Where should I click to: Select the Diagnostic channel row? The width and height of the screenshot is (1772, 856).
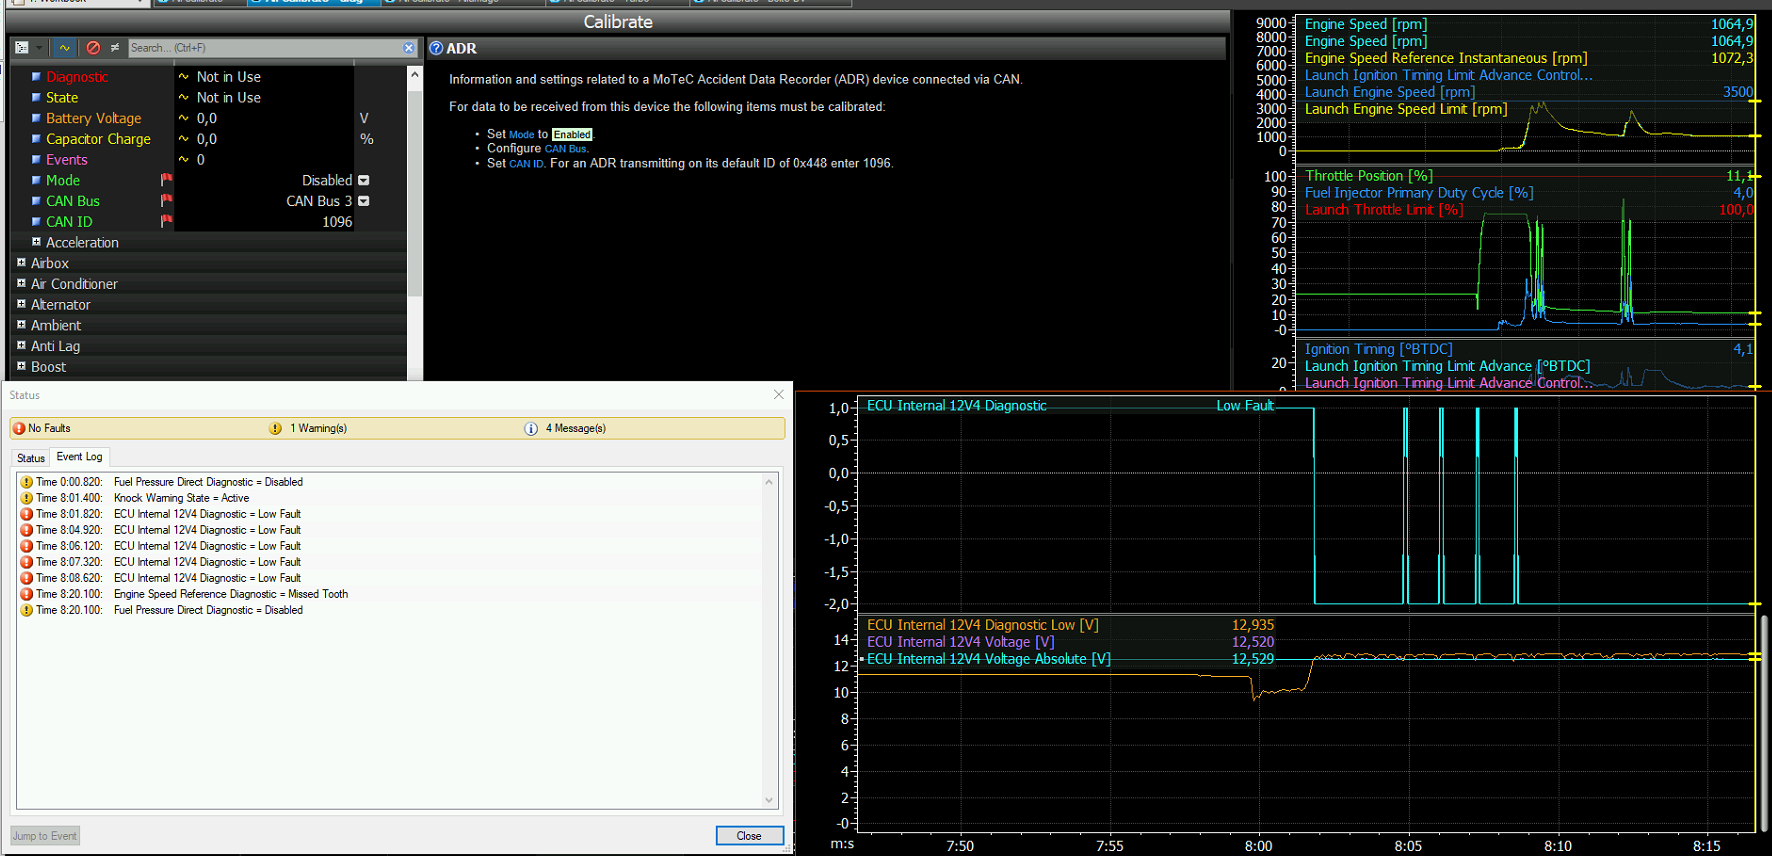point(77,77)
